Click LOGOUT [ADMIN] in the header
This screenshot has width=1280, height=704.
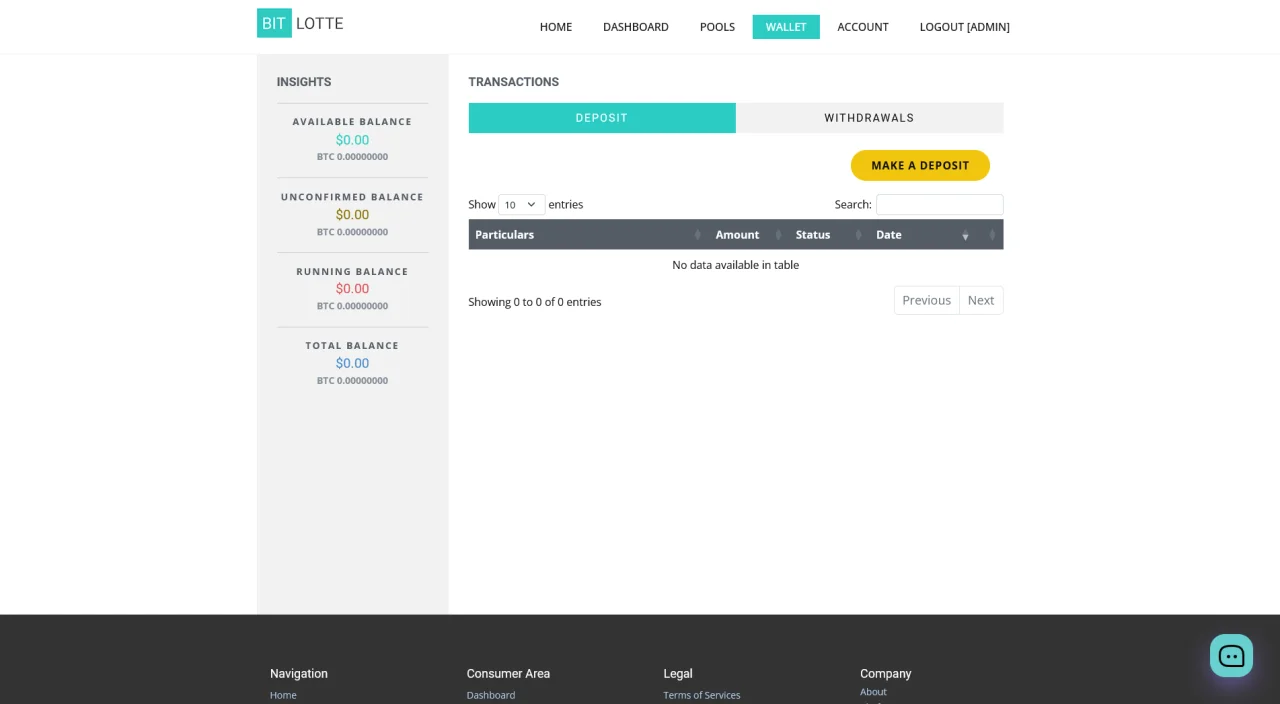point(964,27)
